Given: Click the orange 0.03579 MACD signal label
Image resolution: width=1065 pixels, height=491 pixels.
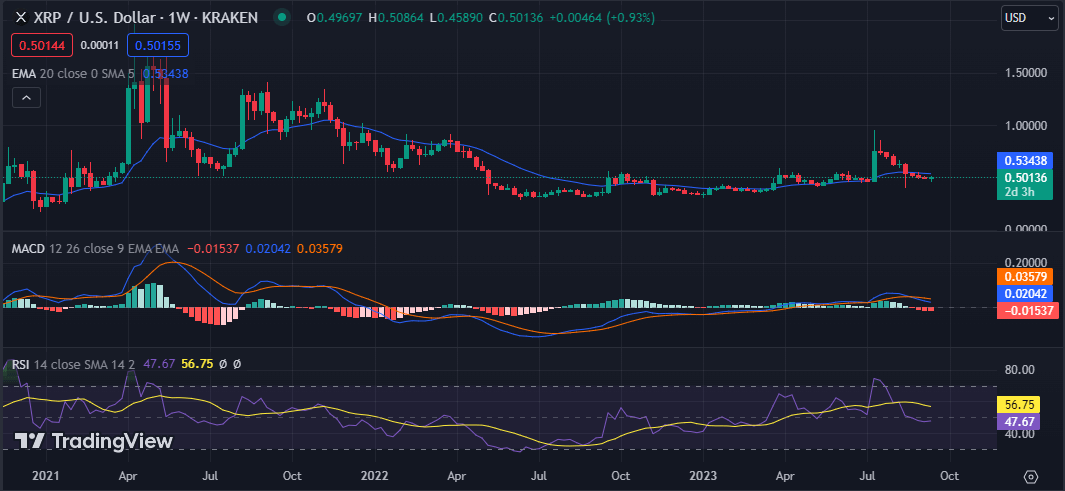Looking at the screenshot, I should [x=1025, y=276].
